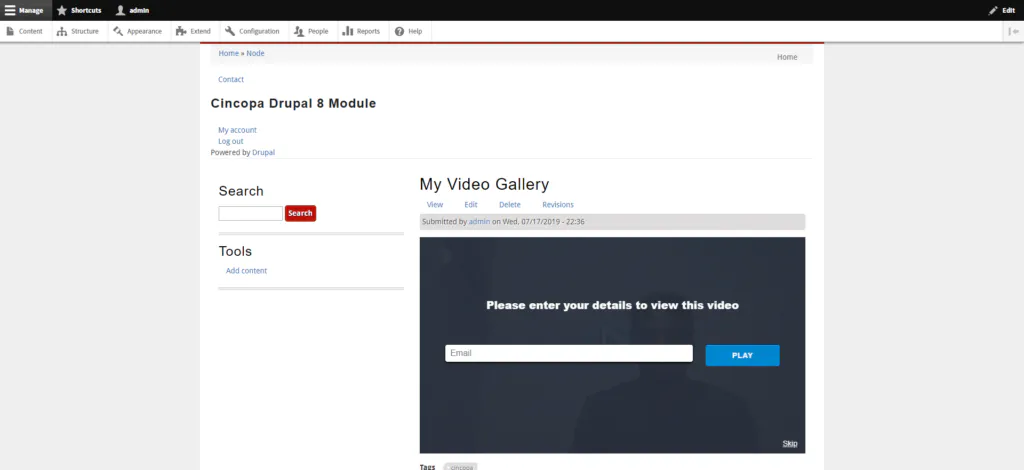Click the My Video Gallery title

point(485,184)
